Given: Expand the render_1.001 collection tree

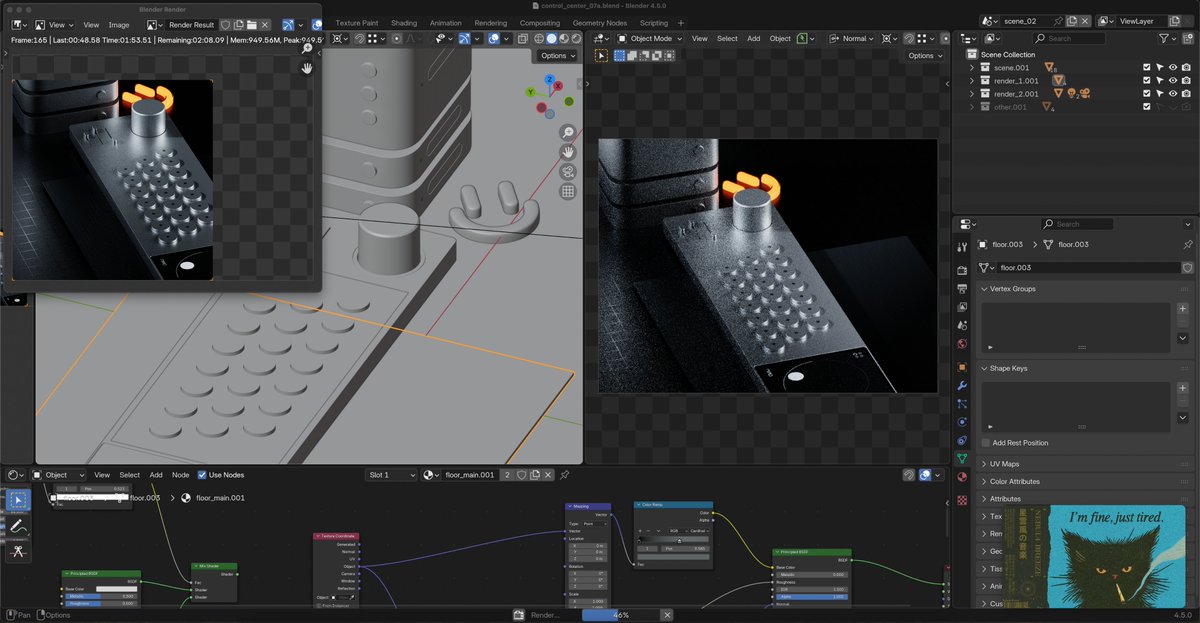Looking at the screenshot, I should pyautogui.click(x=971, y=81).
